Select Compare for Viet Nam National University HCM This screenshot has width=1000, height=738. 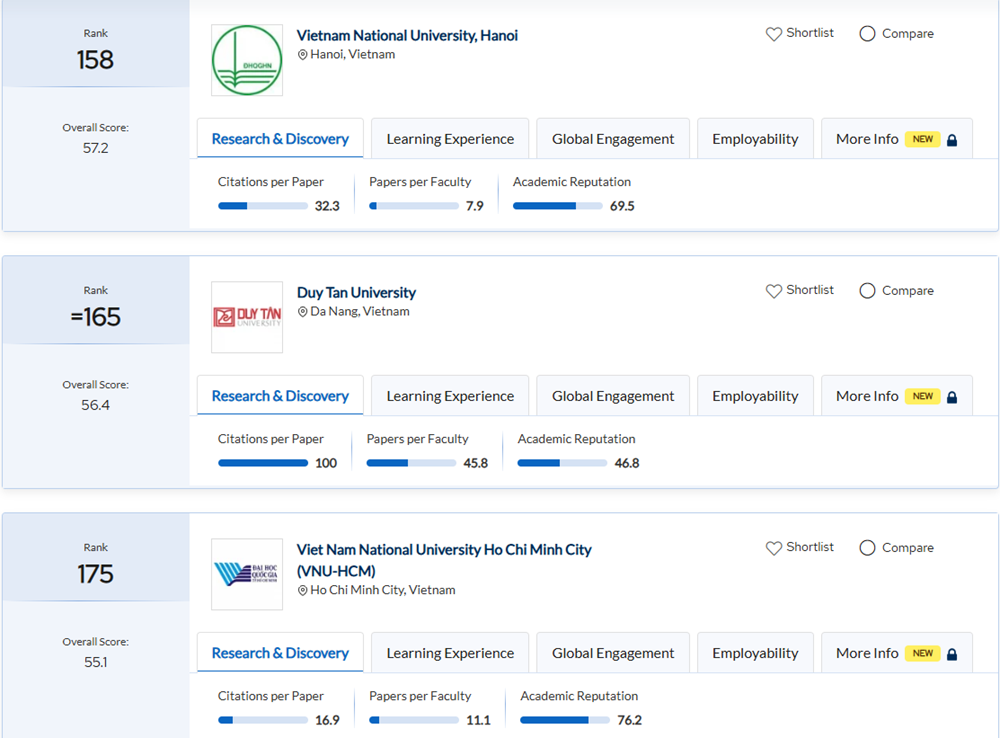tap(867, 548)
